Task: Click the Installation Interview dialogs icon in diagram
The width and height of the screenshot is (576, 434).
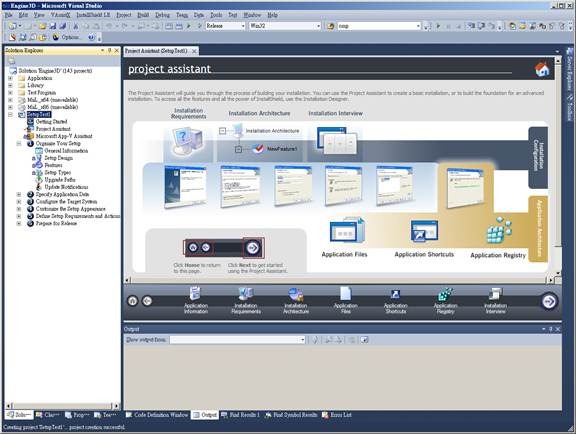Action: coord(336,140)
